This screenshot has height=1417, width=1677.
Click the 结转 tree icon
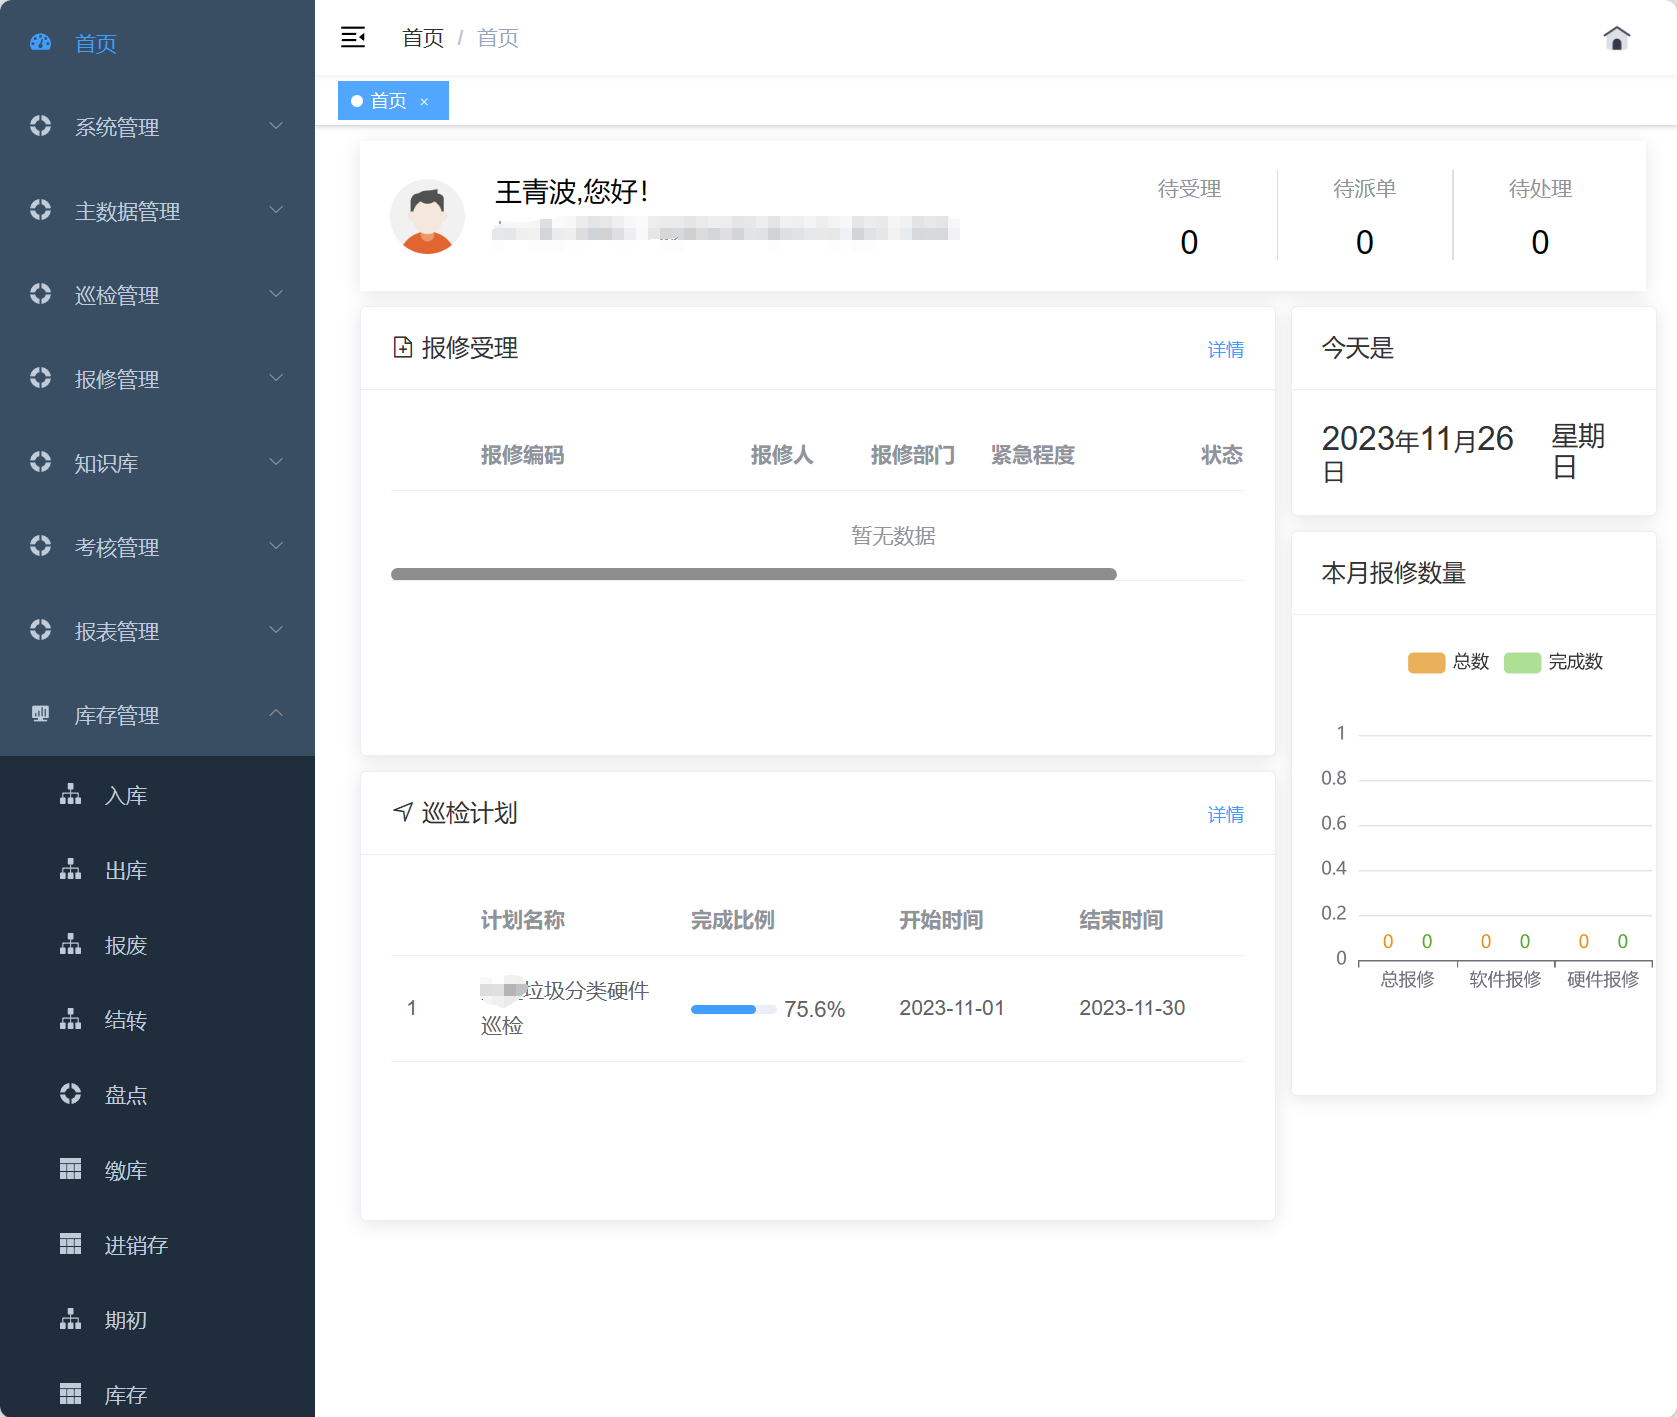tap(70, 1019)
